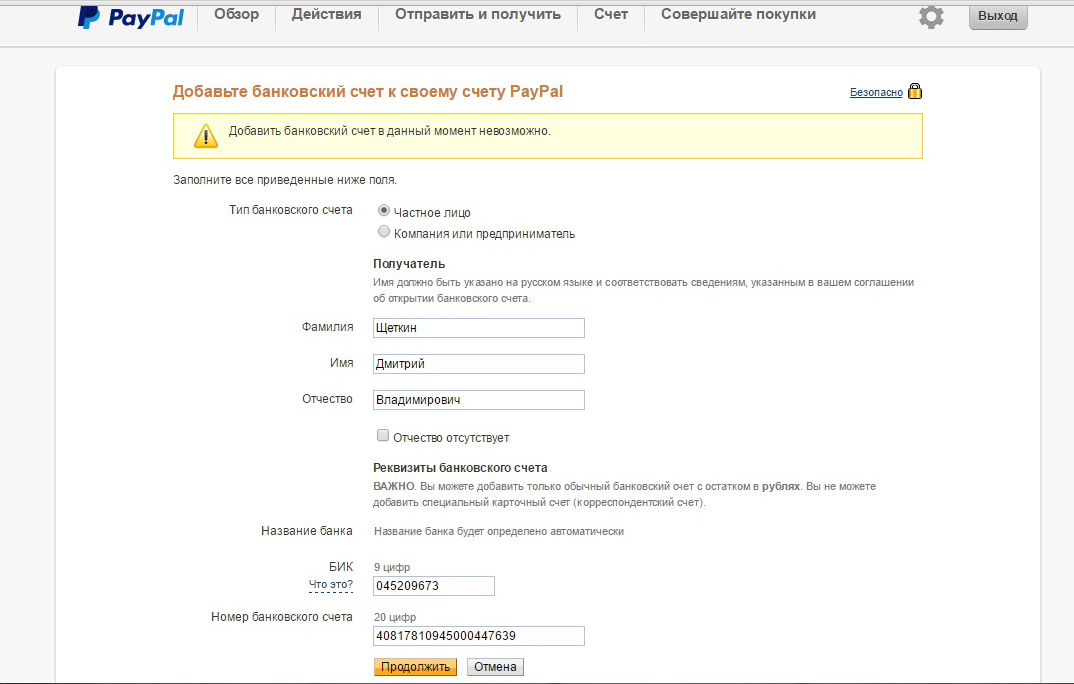Click the Отмена button

[x=495, y=667]
